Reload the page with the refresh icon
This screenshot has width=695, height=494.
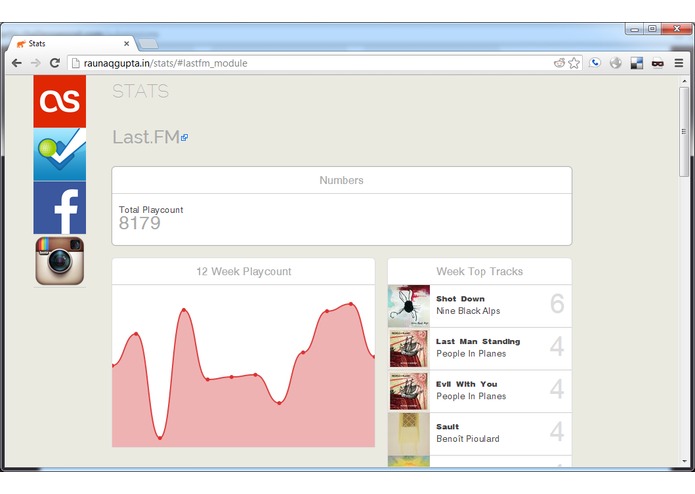[55, 63]
